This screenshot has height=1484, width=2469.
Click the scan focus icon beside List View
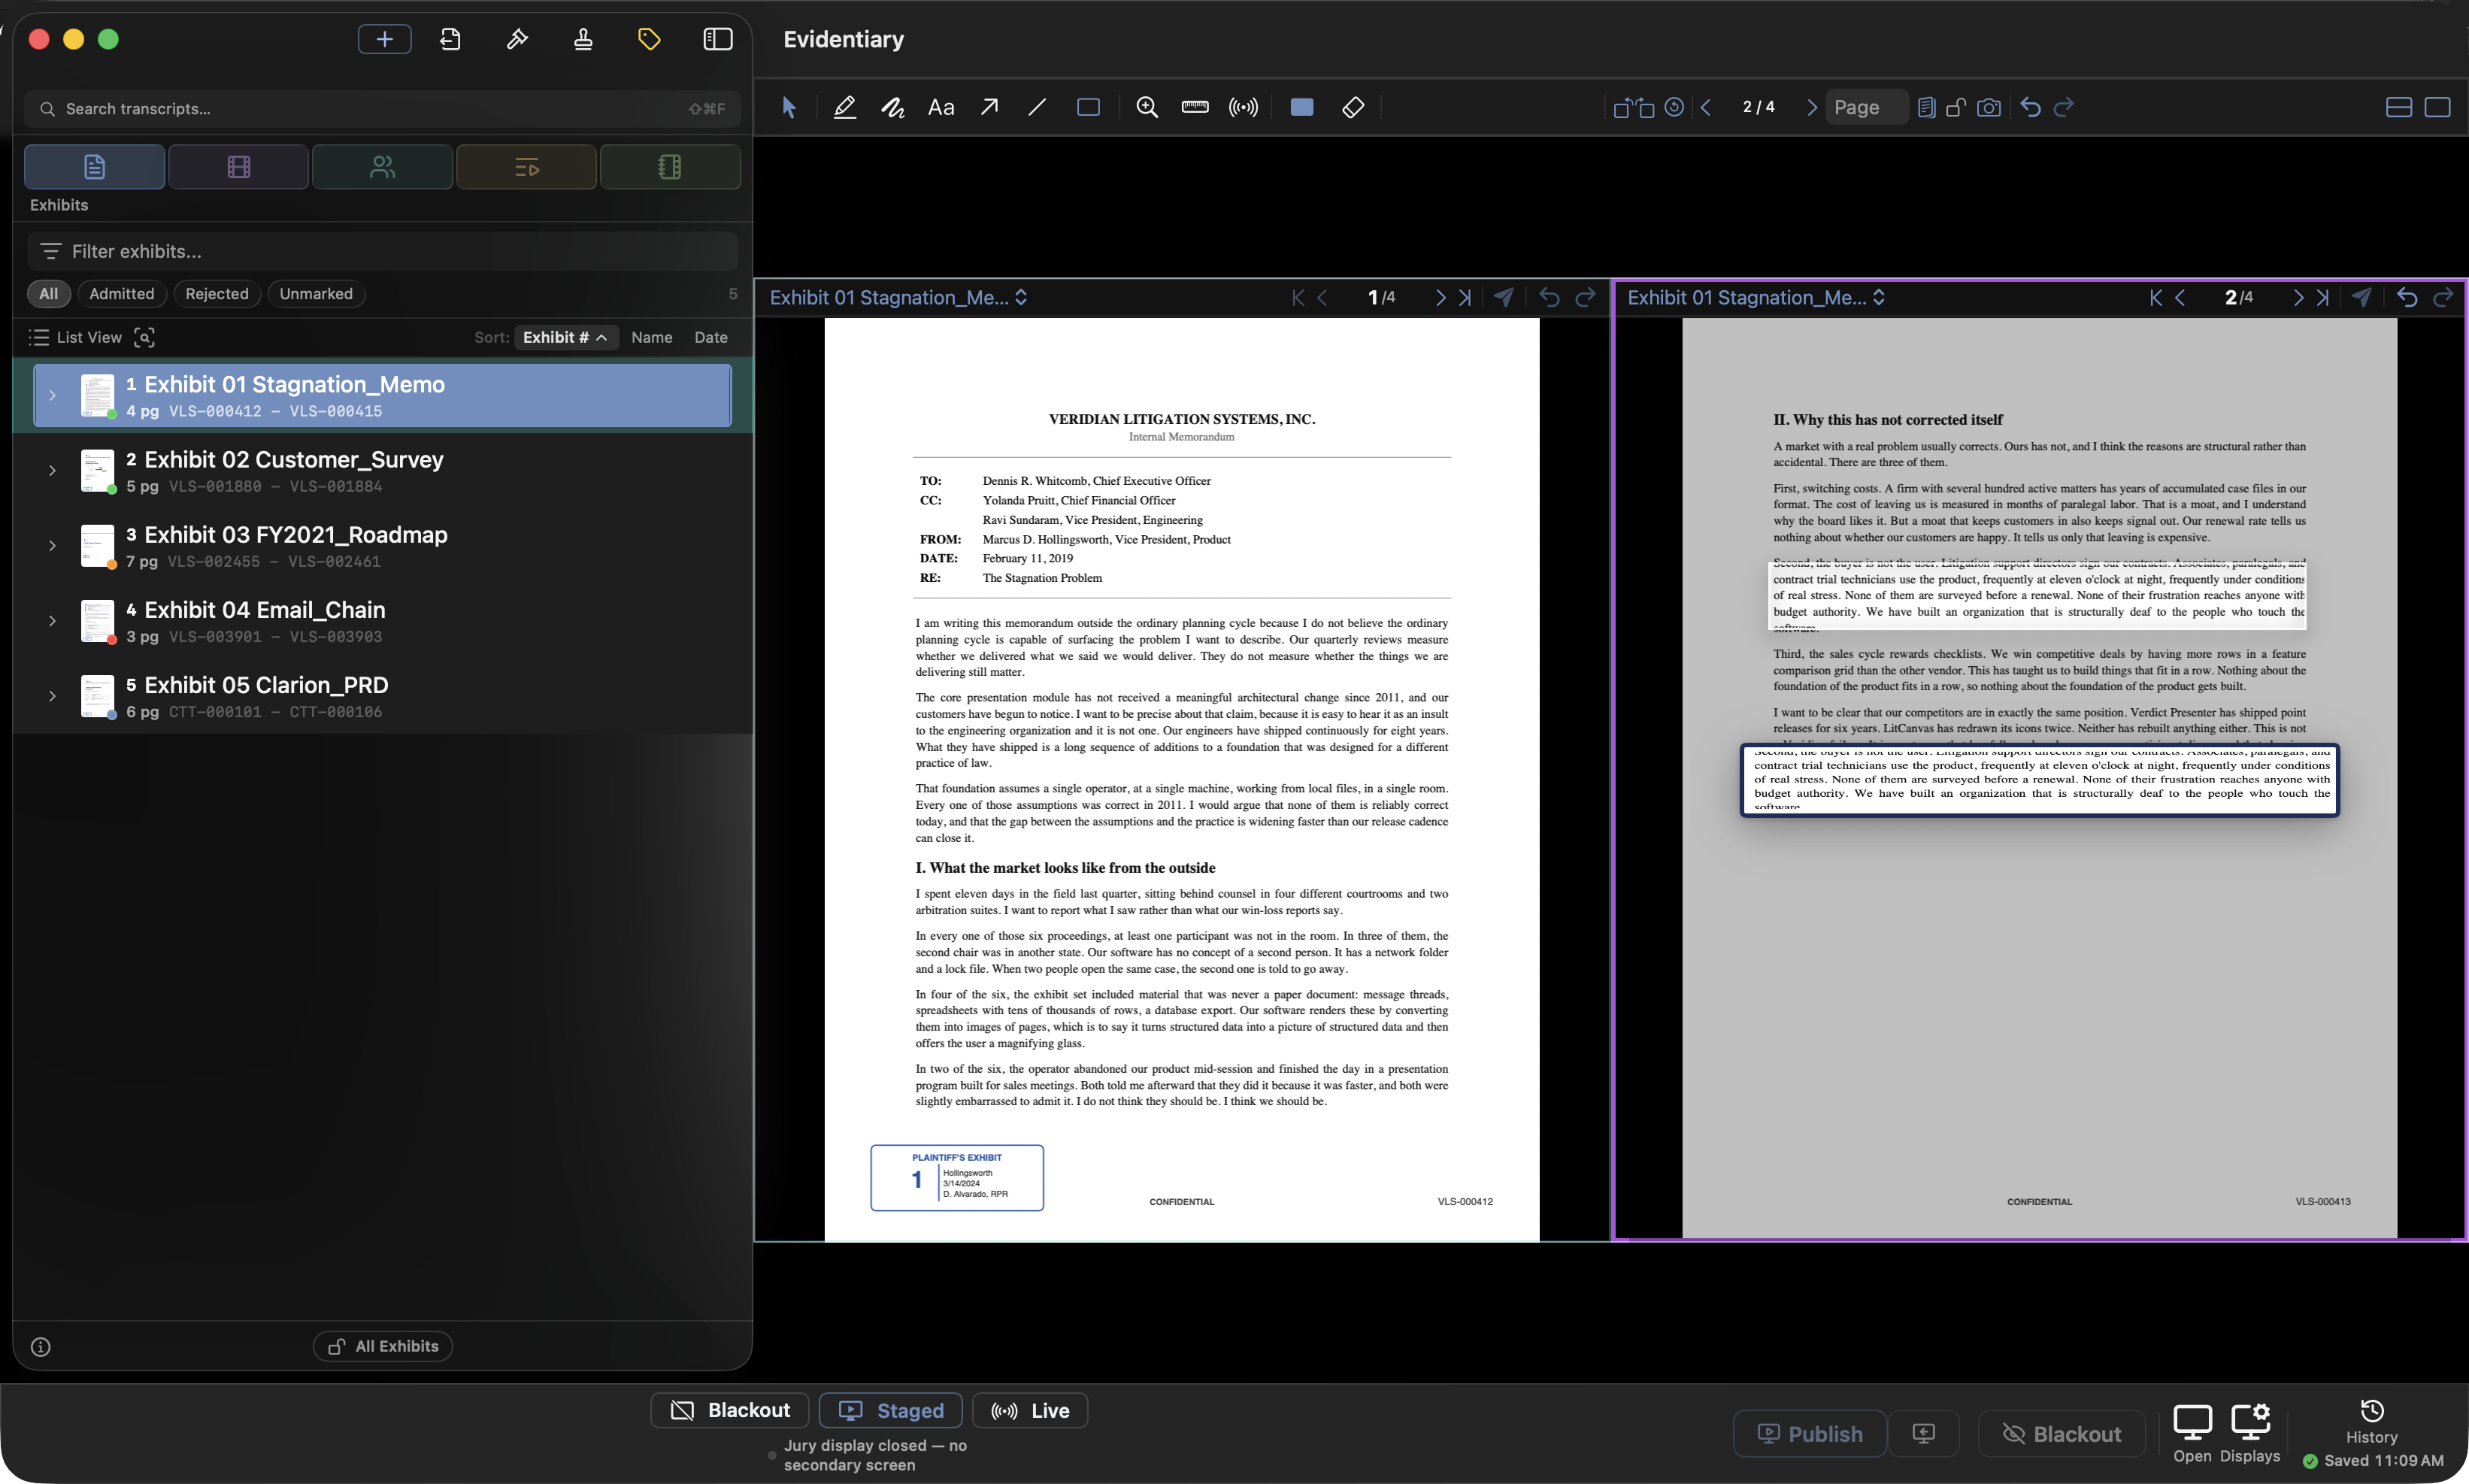coord(144,338)
